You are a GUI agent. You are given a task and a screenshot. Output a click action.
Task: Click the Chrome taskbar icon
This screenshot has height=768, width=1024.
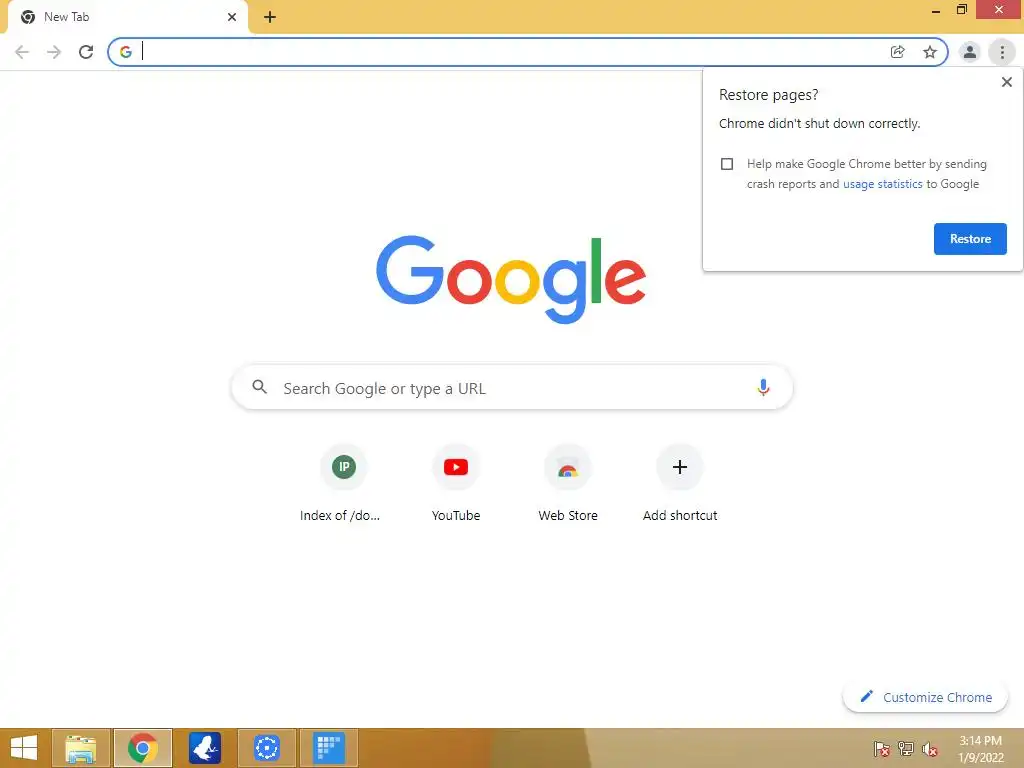point(143,748)
